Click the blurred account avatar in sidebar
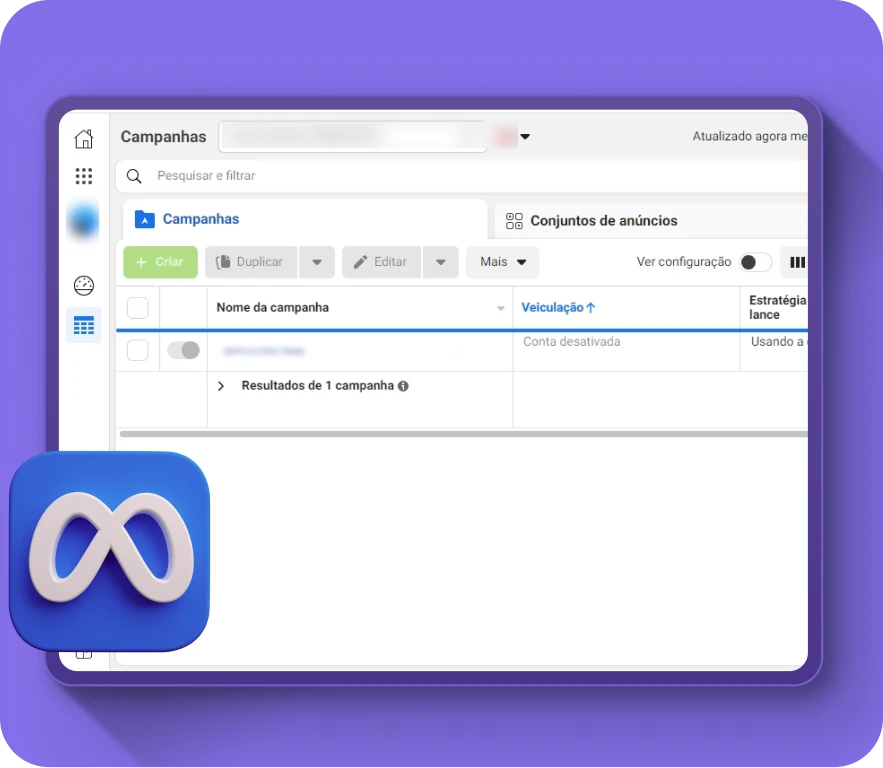 tap(83, 221)
